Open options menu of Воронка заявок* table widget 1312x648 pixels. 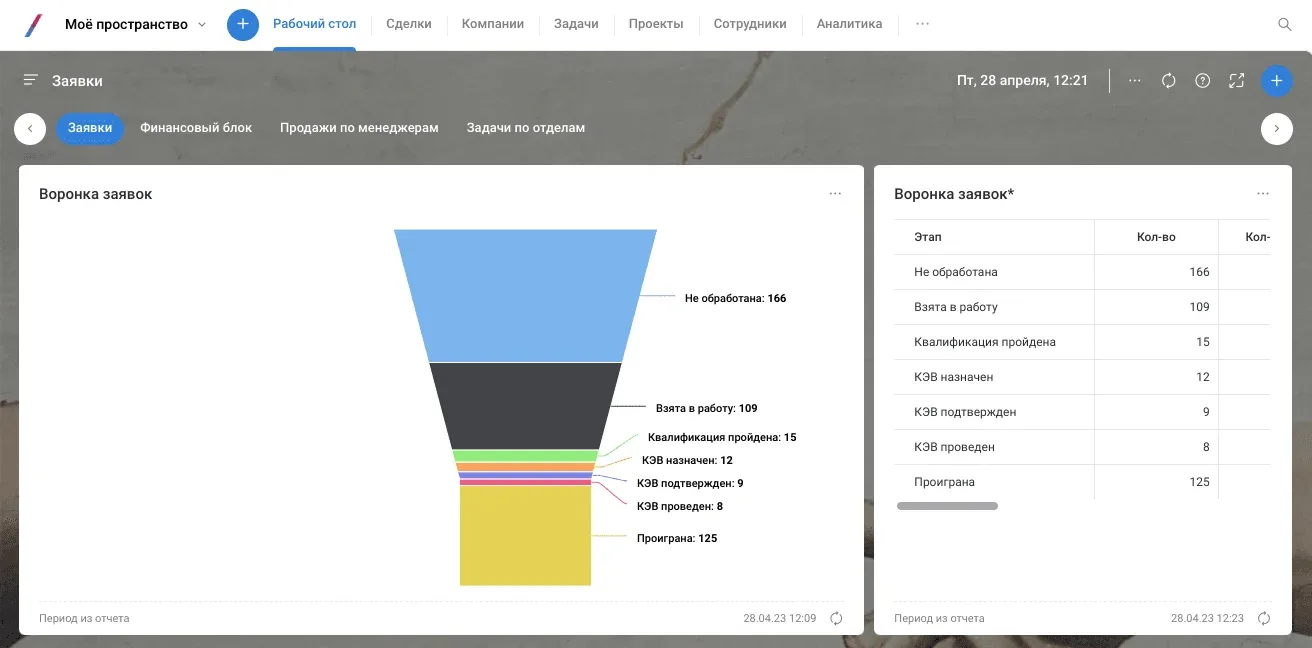[1264, 194]
